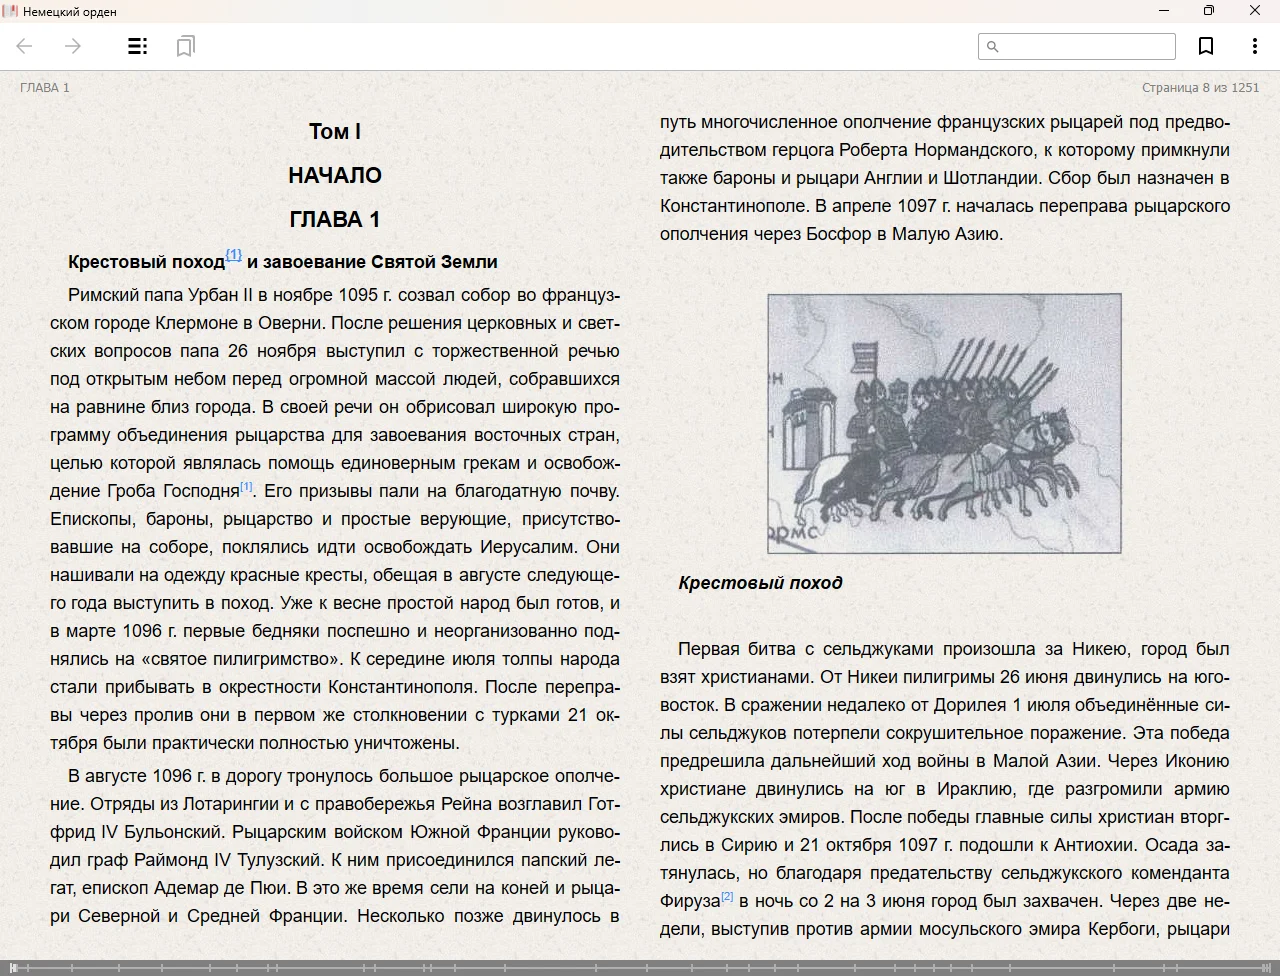Click the back navigation arrow
This screenshot has width=1280, height=976.
point(25,46)
